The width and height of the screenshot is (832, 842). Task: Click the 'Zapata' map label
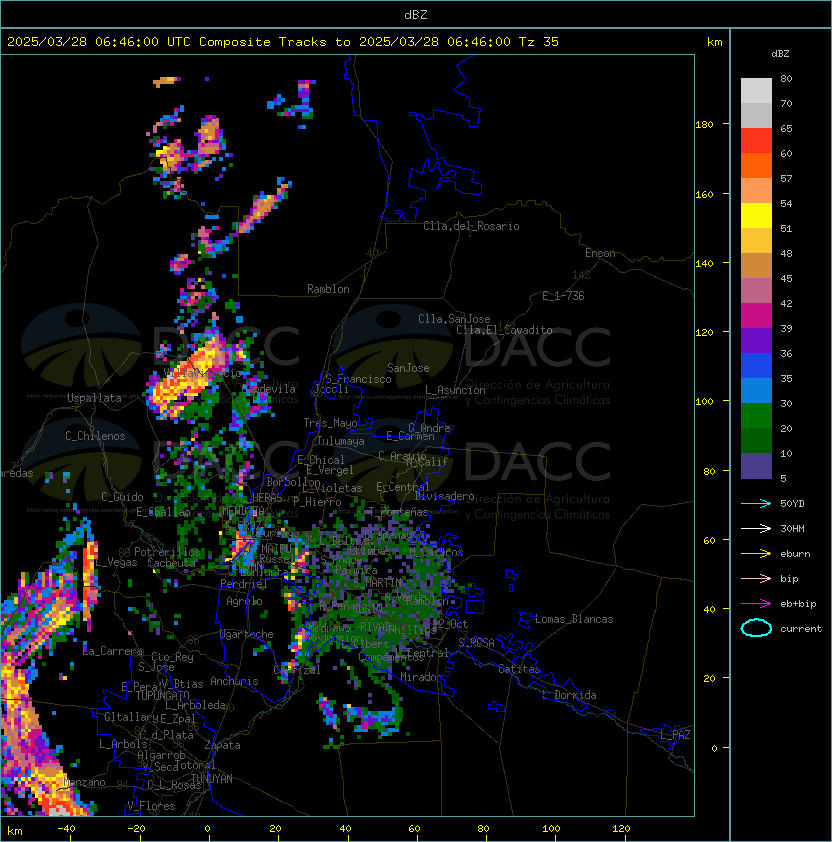coord(222,745)
